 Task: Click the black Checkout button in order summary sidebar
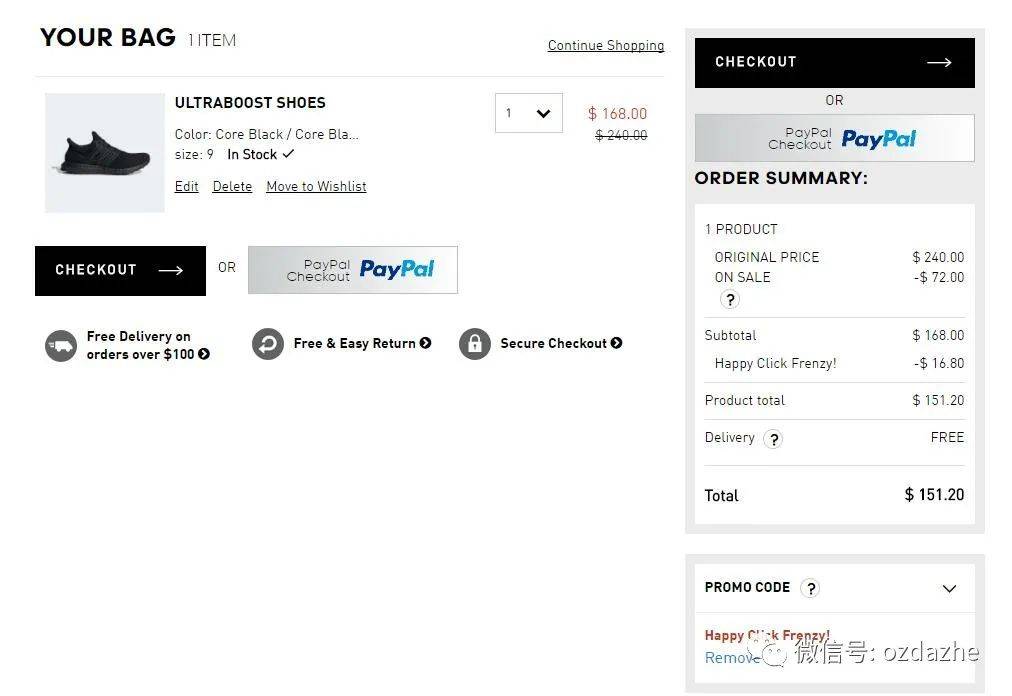pyautogui.click(x=835, y=63)
